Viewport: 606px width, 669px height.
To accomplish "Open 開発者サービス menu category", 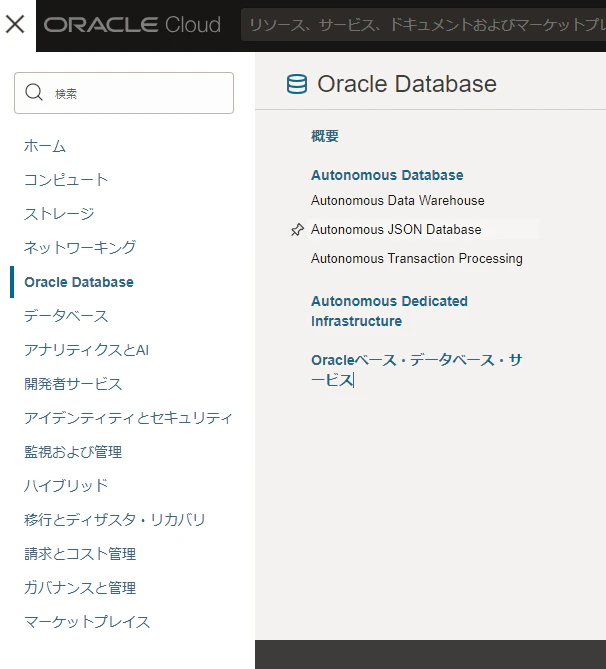I will [x=73, y=384].
